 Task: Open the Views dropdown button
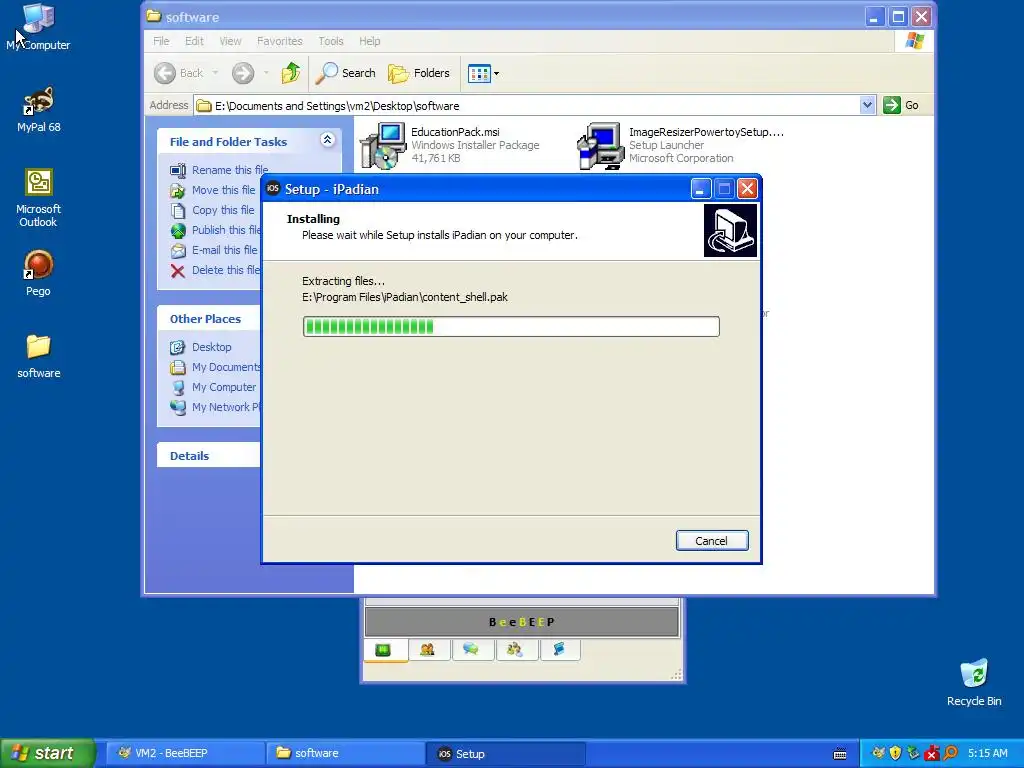click(x=483, y=73)
